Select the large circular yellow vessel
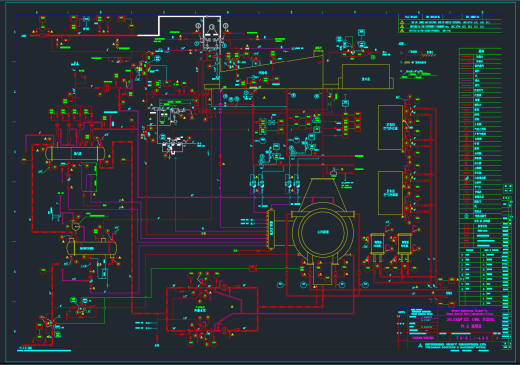This screenshot has width=520, height=365. click(323, 232)
